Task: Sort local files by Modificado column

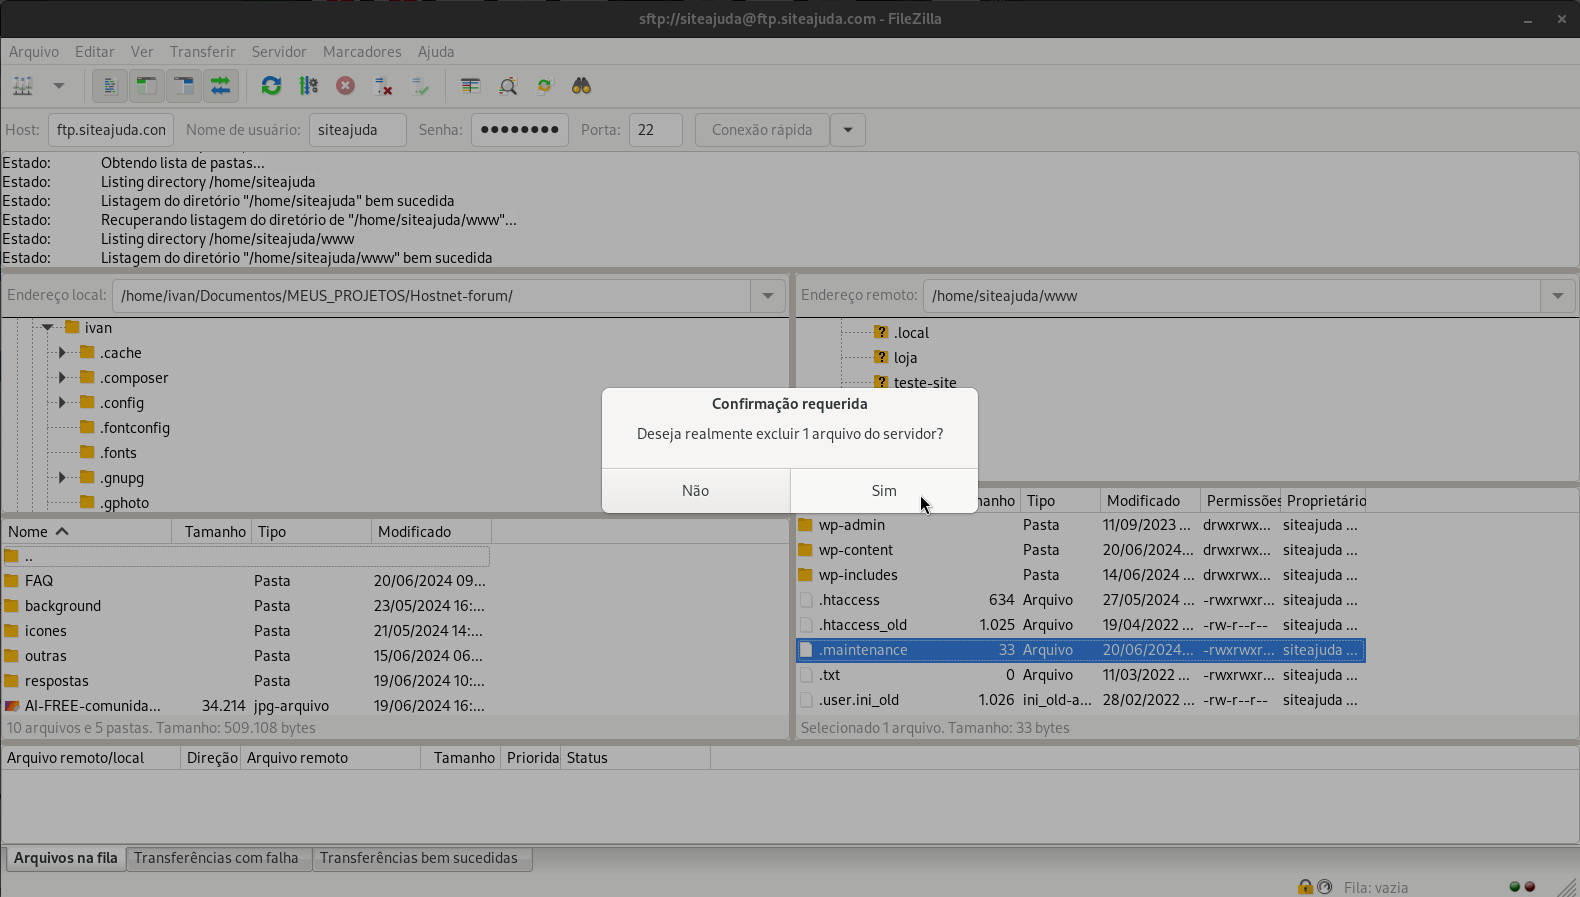Action: [431, 532]
